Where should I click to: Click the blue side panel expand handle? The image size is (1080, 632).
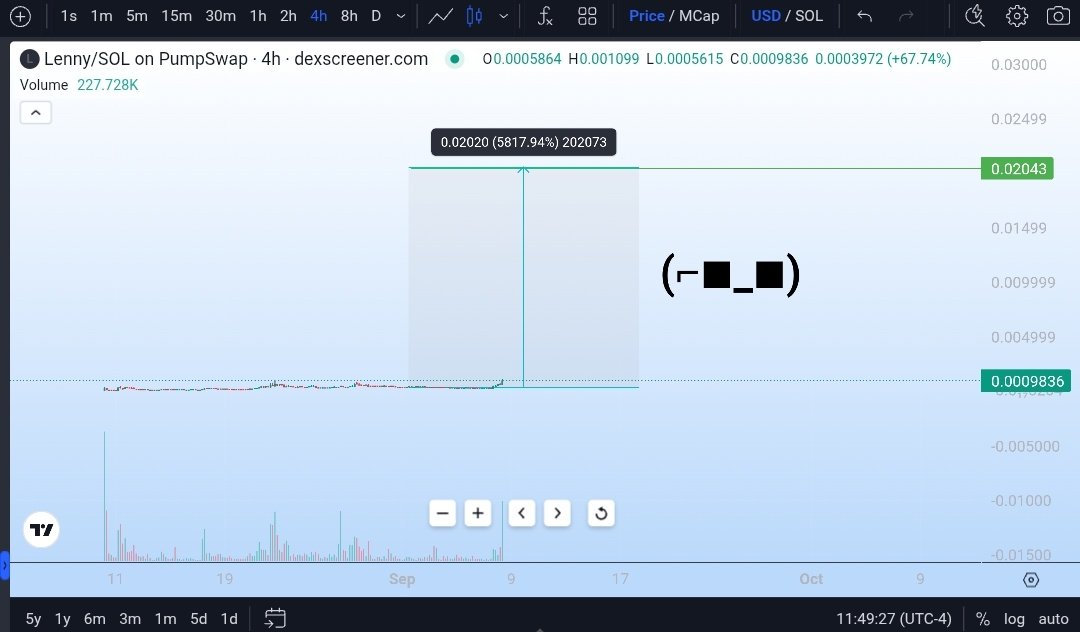(4, 566)
